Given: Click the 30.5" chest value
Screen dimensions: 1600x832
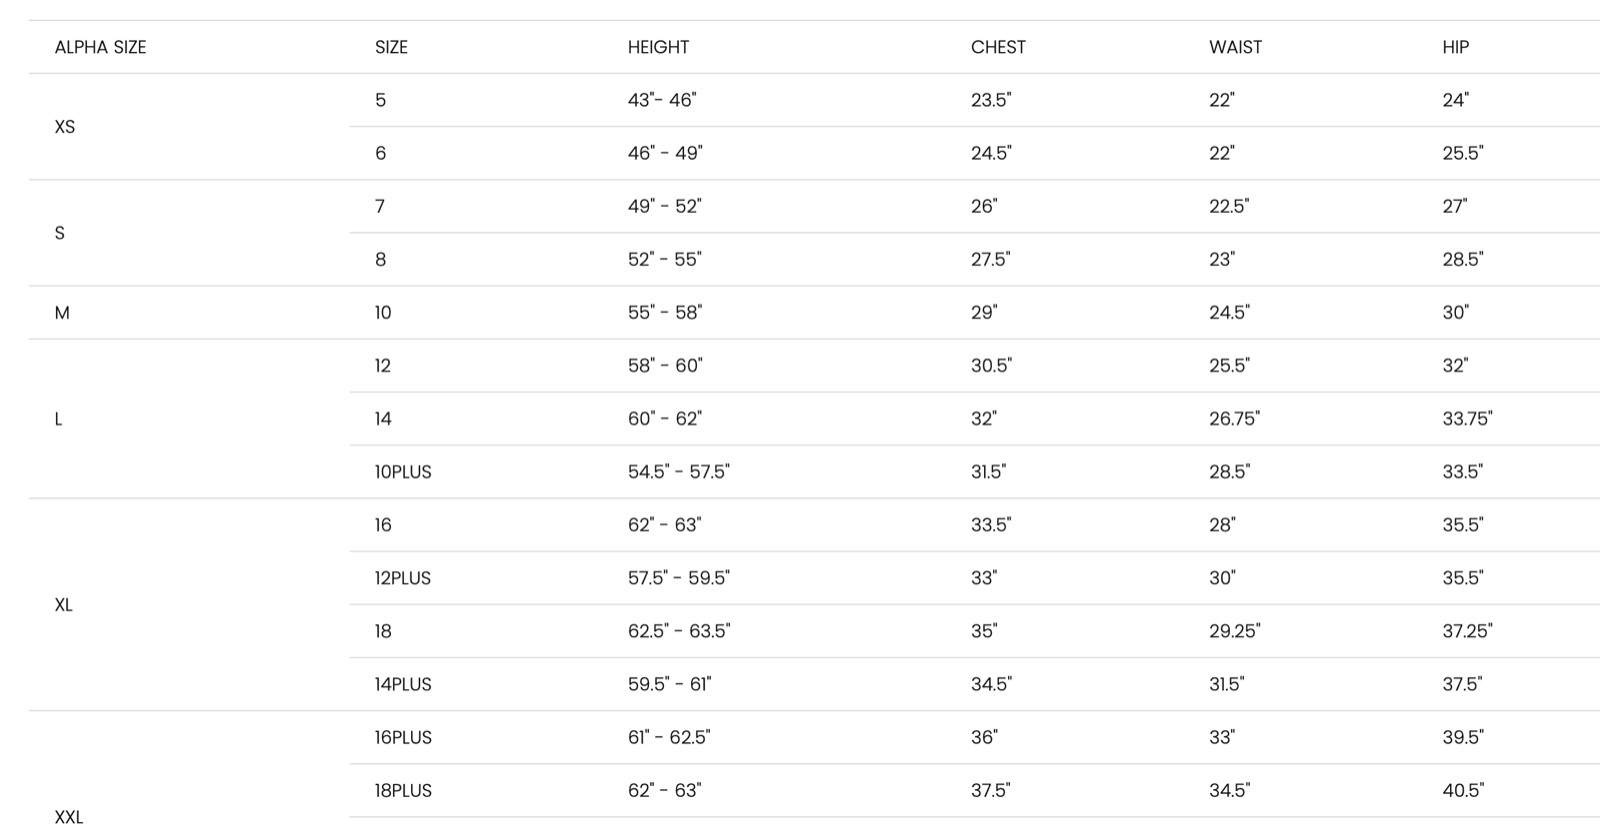Looking at the screenshot, I should tap(991, 366).
